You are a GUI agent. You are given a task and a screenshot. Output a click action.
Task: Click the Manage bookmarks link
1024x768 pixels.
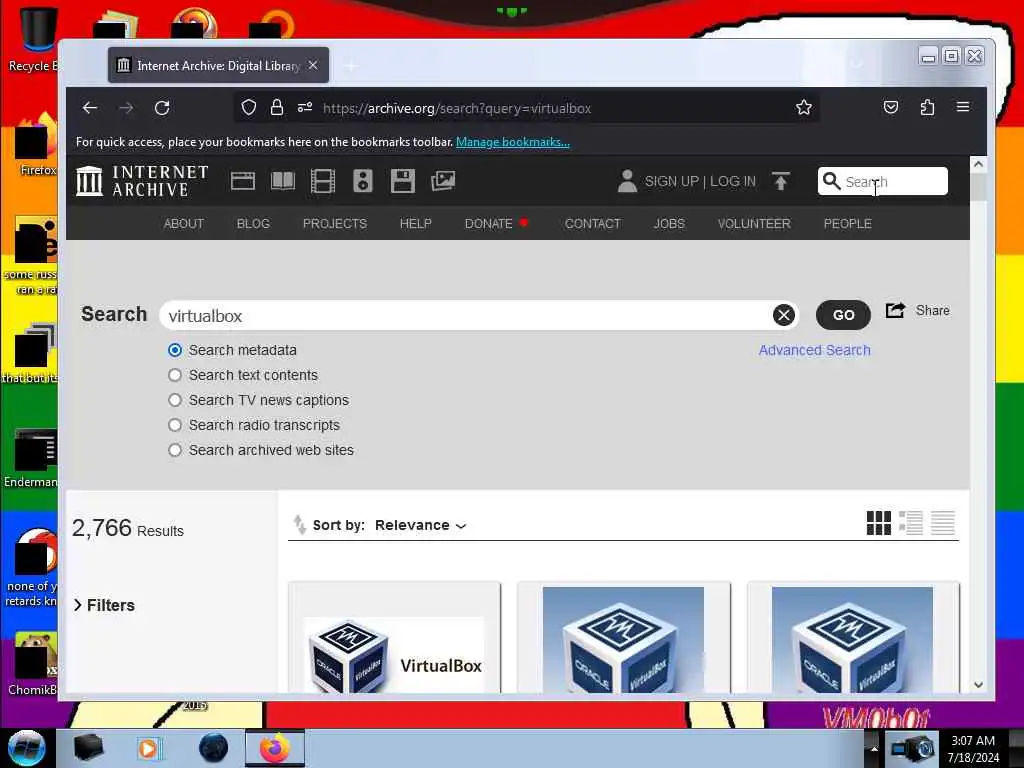point(513,142)
